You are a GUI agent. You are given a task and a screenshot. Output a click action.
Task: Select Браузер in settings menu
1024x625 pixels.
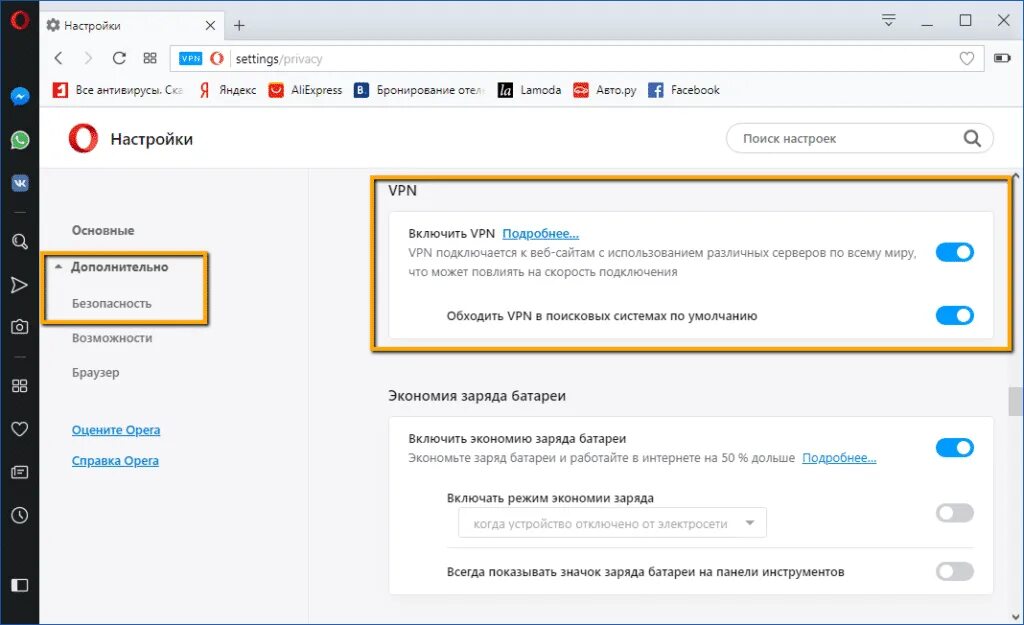95,372
